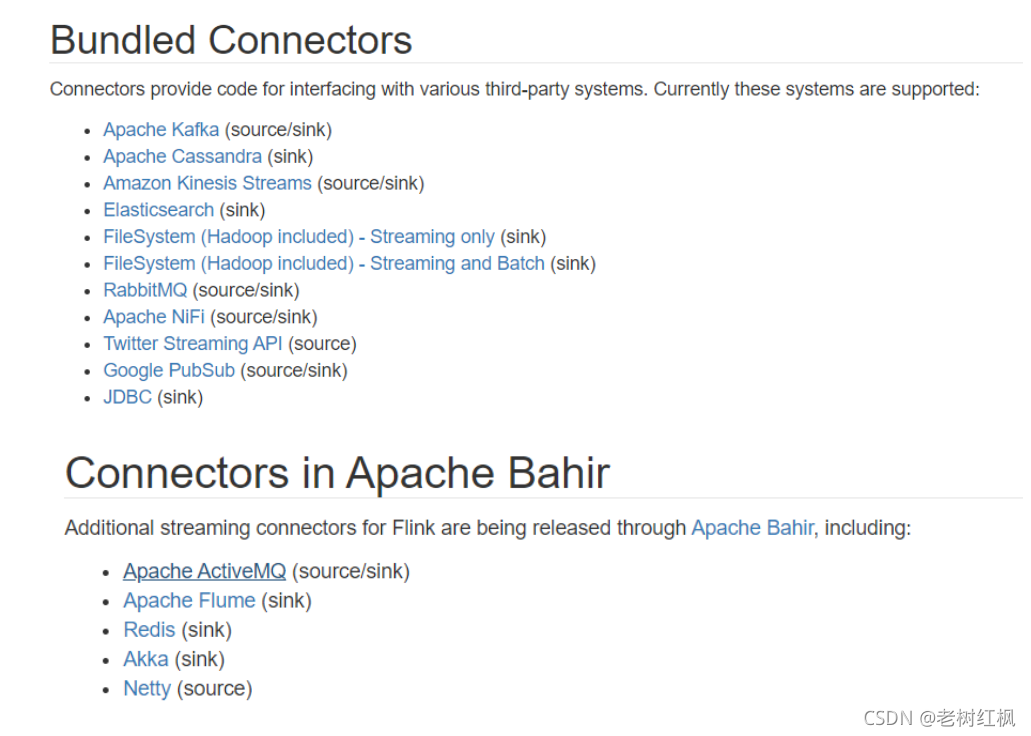This screenshot has width=1031, height=736.
Task: Open the Apache Cassandra link
Action: click(x=182, y=157)
